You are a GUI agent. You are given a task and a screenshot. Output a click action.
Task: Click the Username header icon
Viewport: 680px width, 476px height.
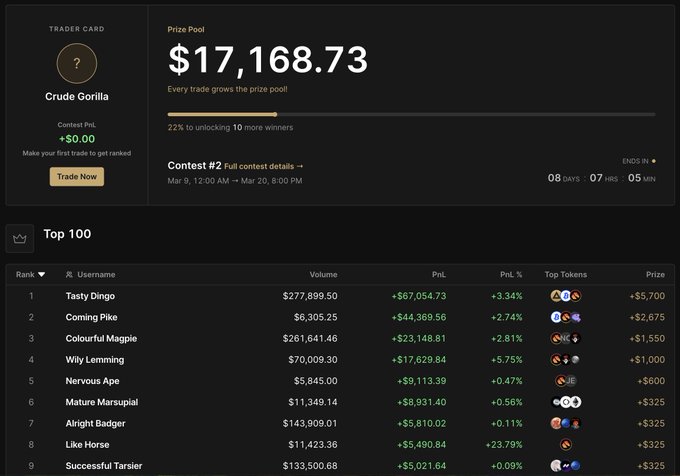coord(69,274)
